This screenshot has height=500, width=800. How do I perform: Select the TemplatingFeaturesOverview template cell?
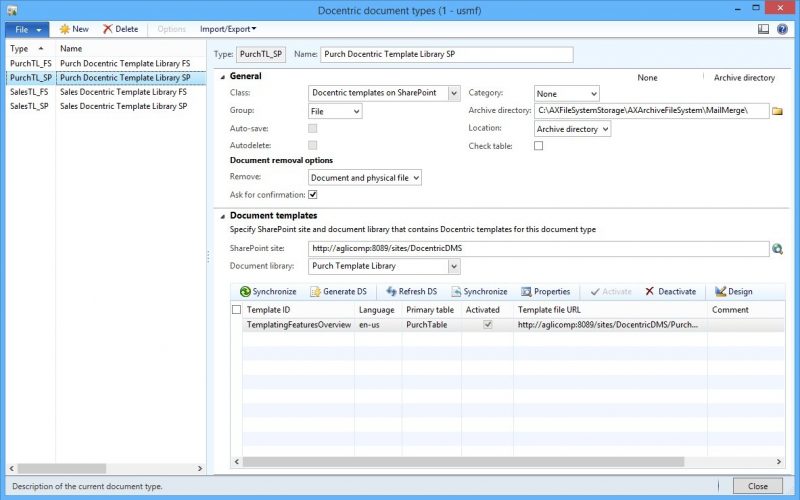pos(299,324)
